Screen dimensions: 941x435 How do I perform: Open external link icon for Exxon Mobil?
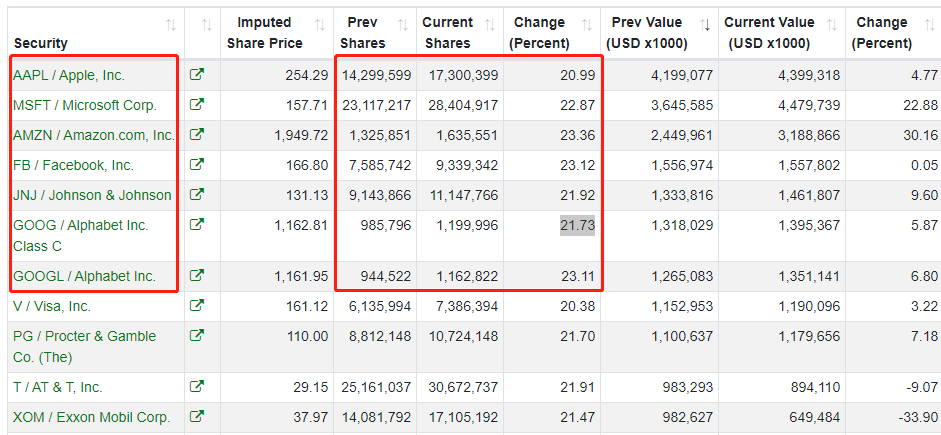[197, 417]
